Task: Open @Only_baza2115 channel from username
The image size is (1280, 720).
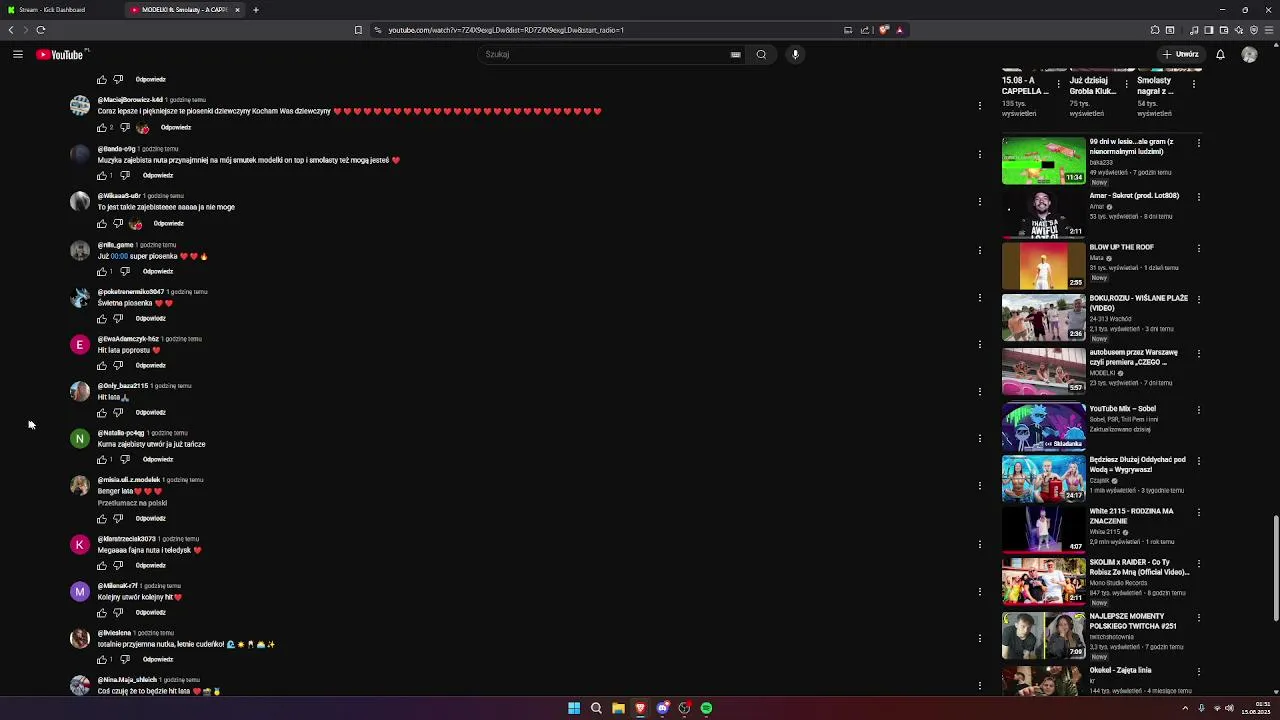Action: click(x=122, y=386)
